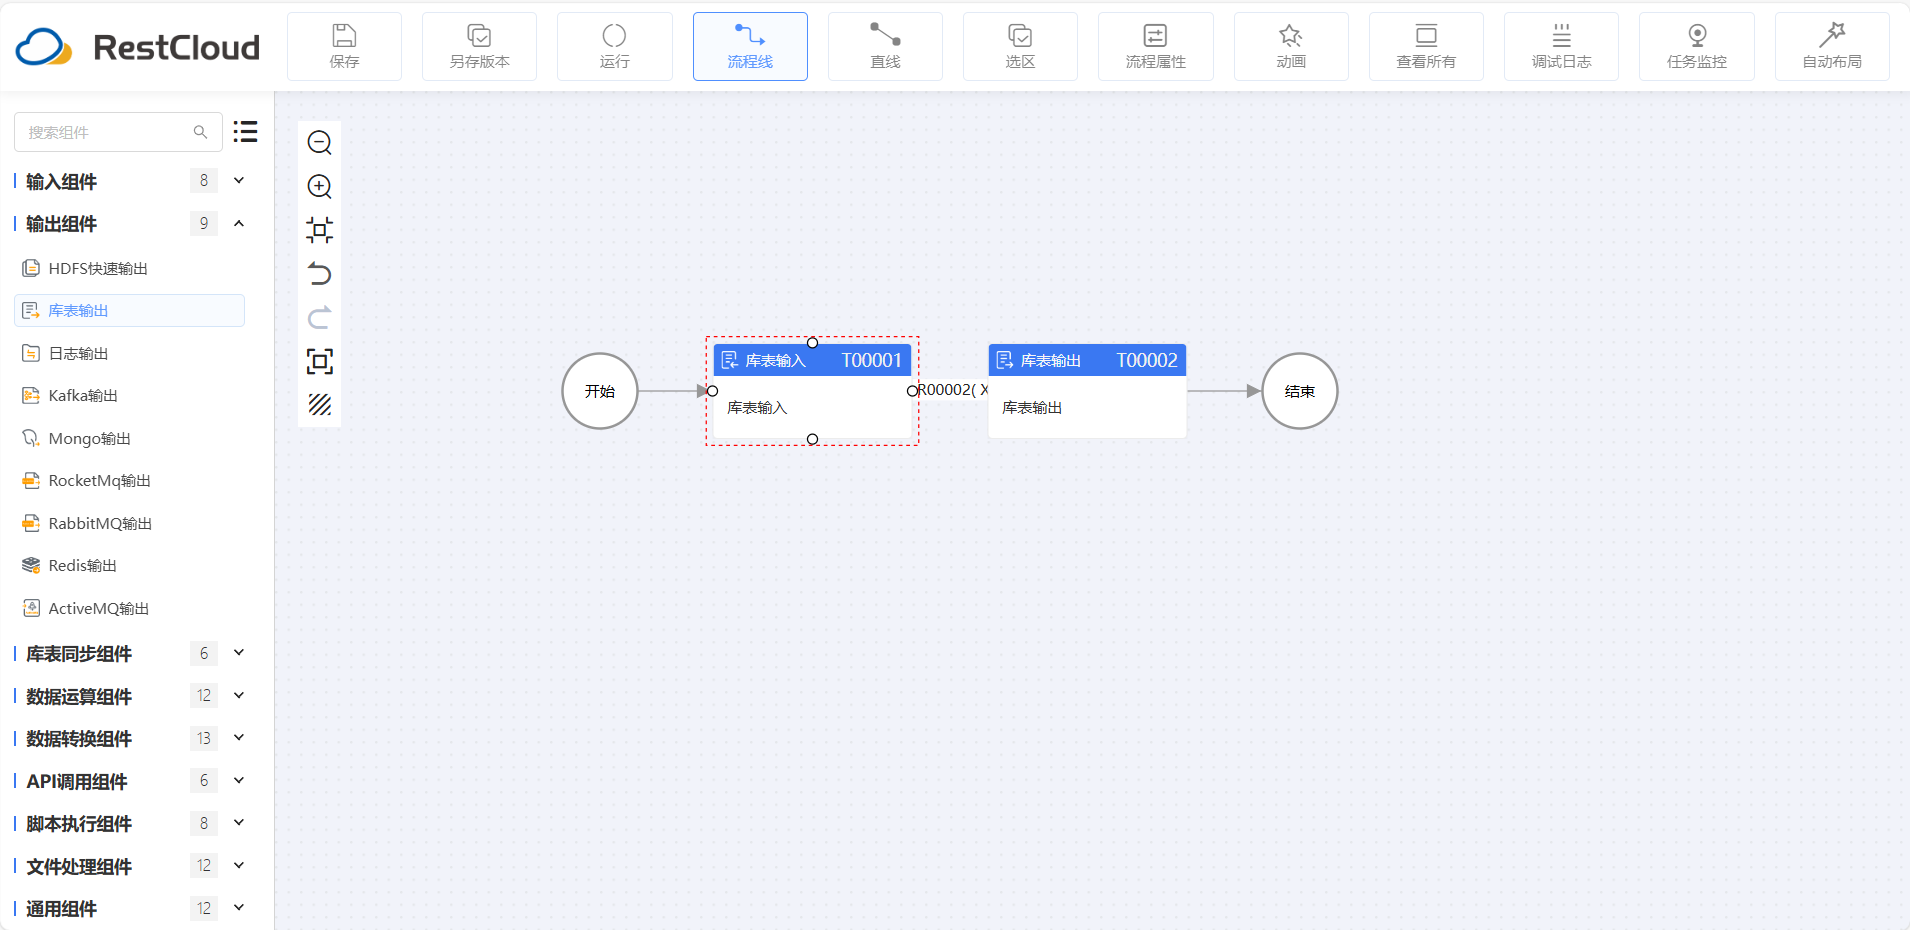This screenshot has height=930, width=1910.
Task: Click the undo arrow icon
Action: (320, 274)
